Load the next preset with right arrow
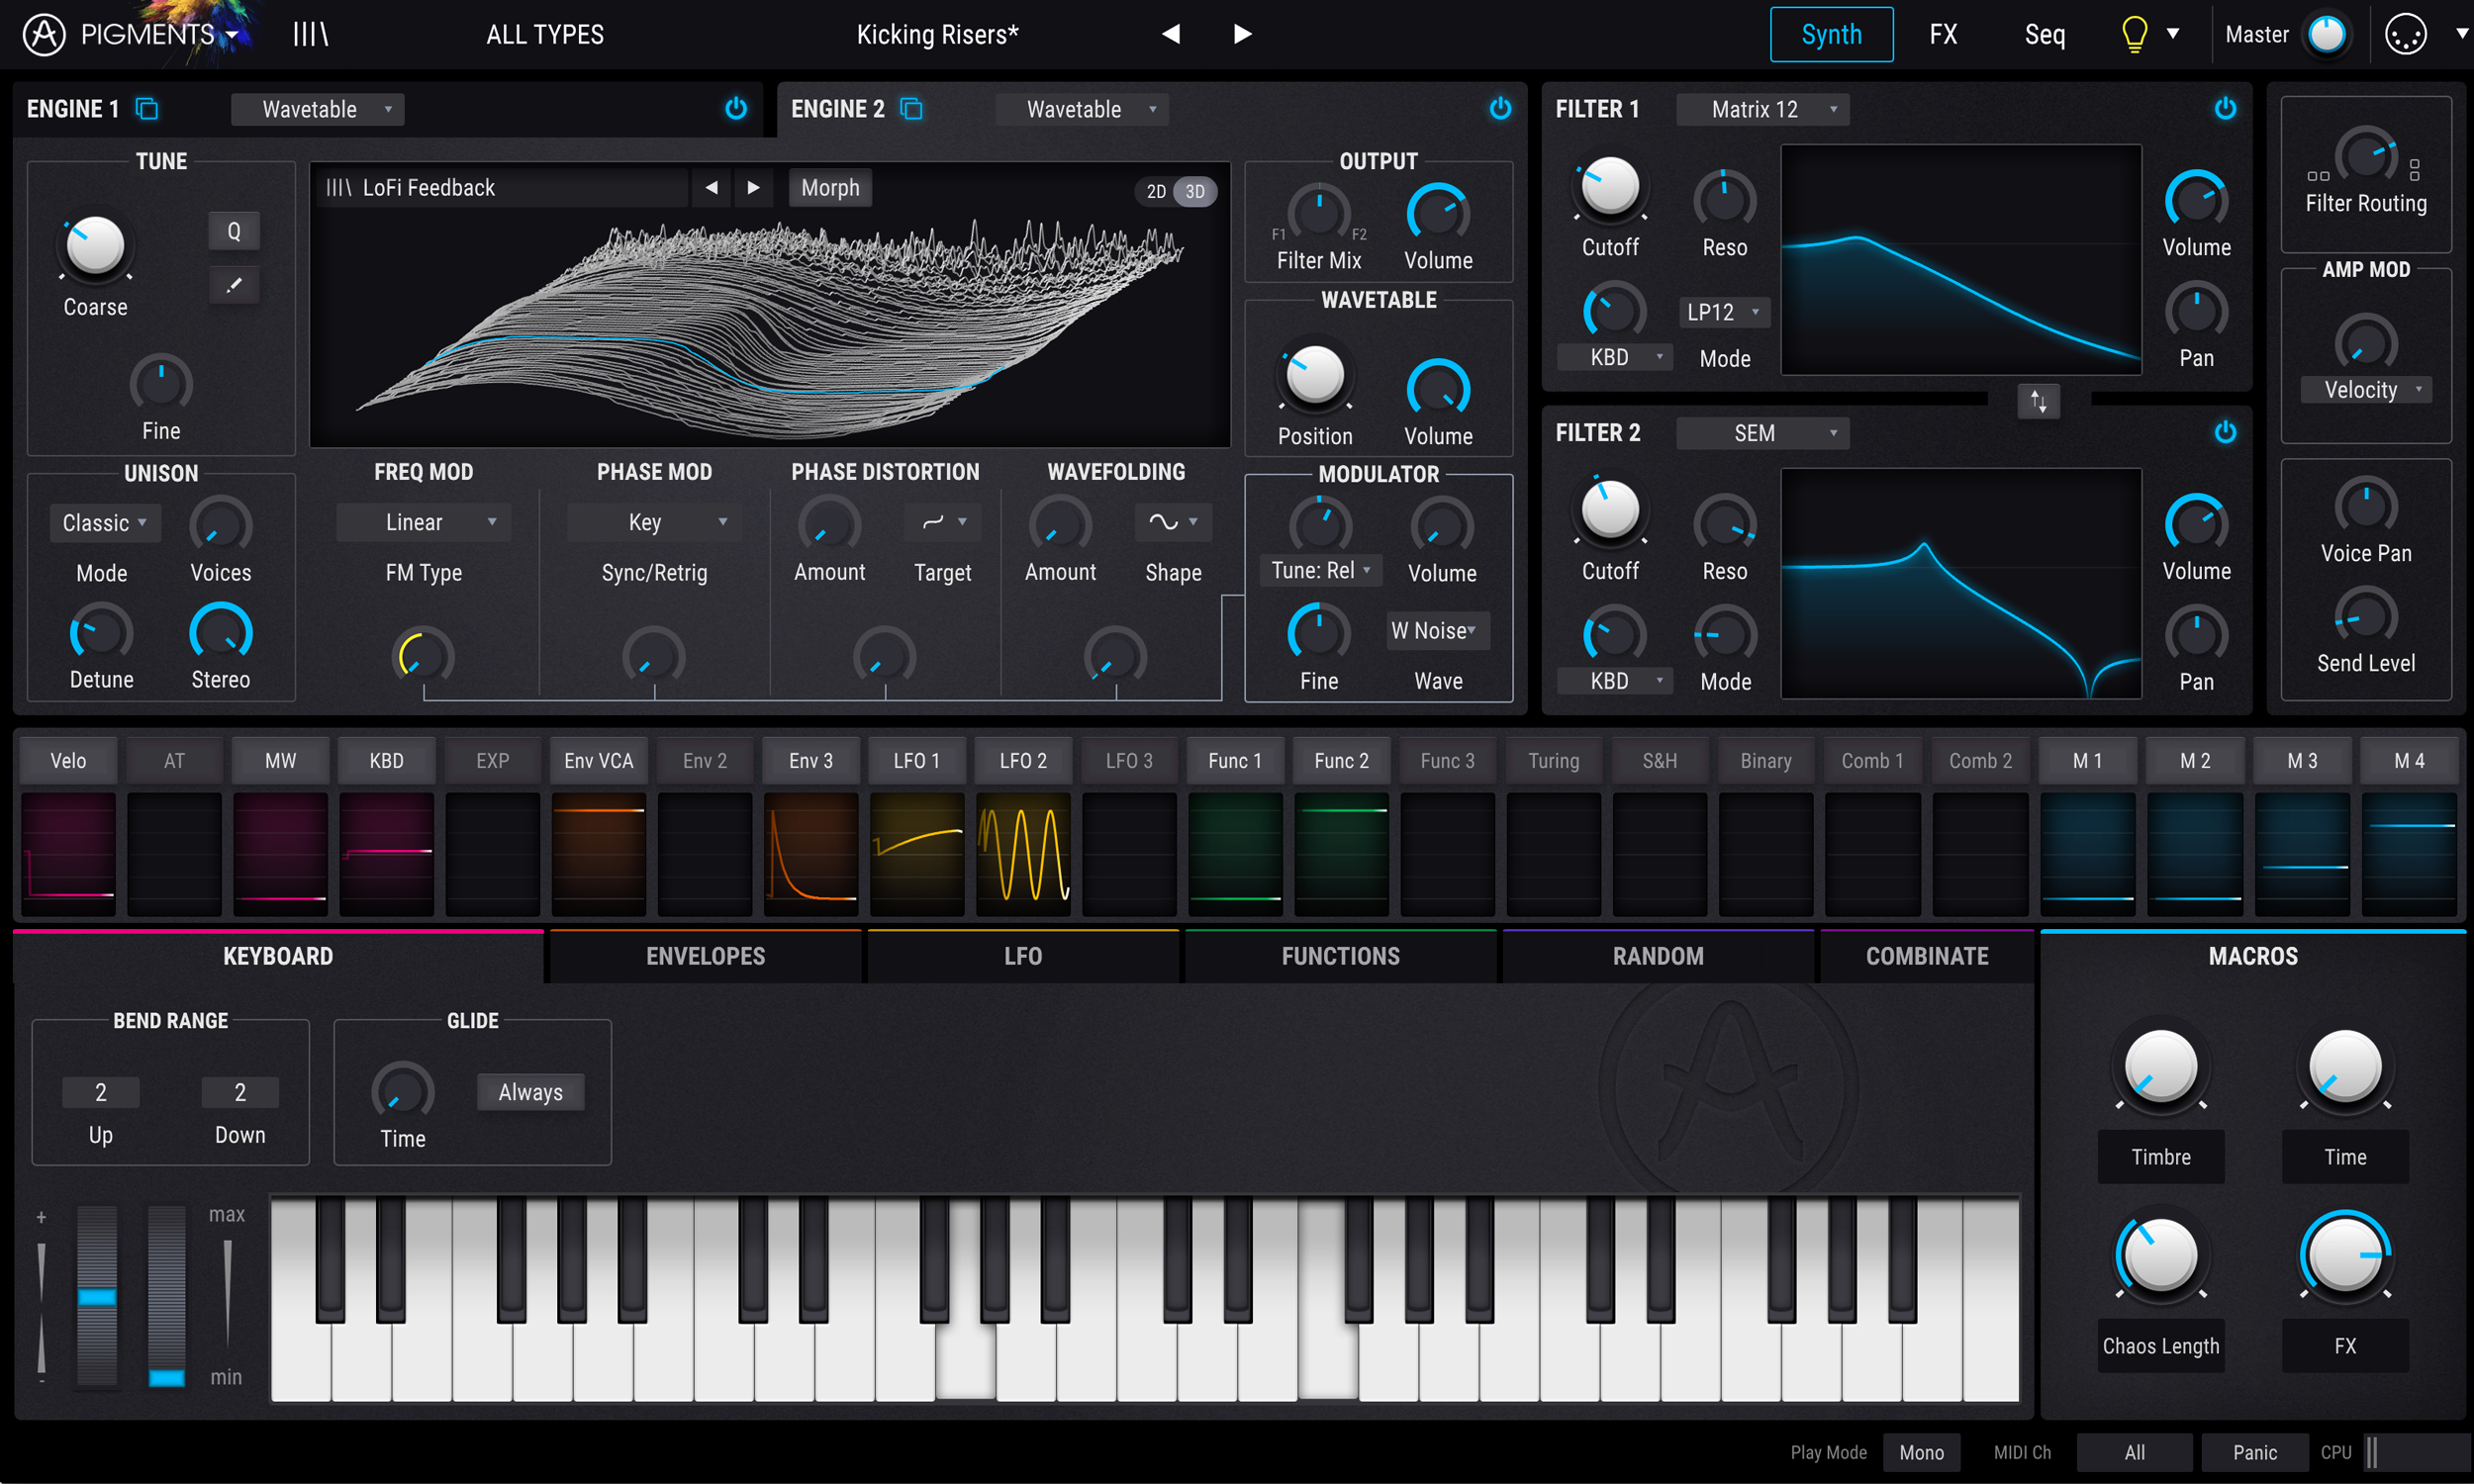Viewport: 2474px width, 1484px height. tap(1242, 35)
